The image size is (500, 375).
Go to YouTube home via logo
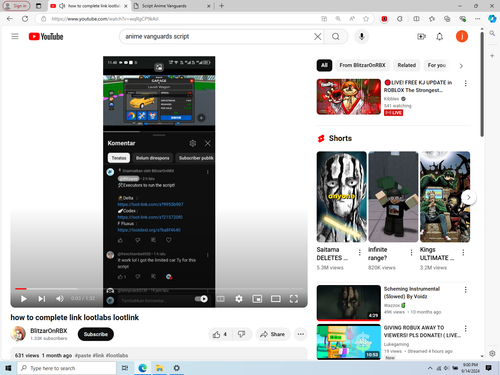[46, 36]
